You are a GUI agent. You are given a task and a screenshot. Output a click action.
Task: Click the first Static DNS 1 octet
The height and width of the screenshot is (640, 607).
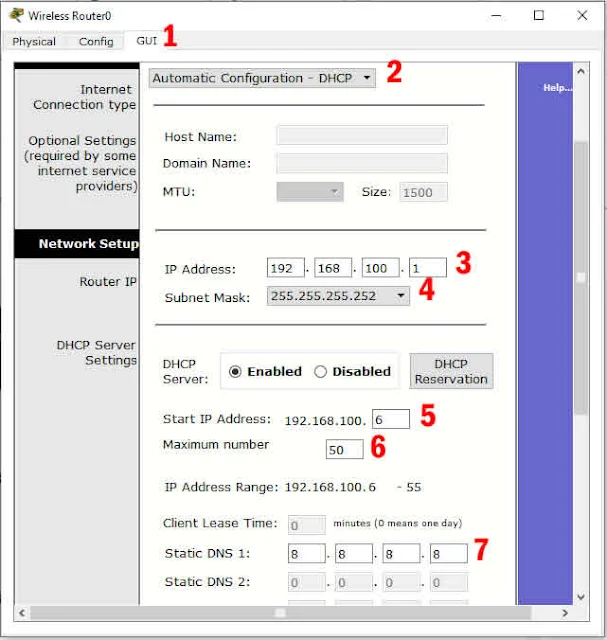coord(307,553)
